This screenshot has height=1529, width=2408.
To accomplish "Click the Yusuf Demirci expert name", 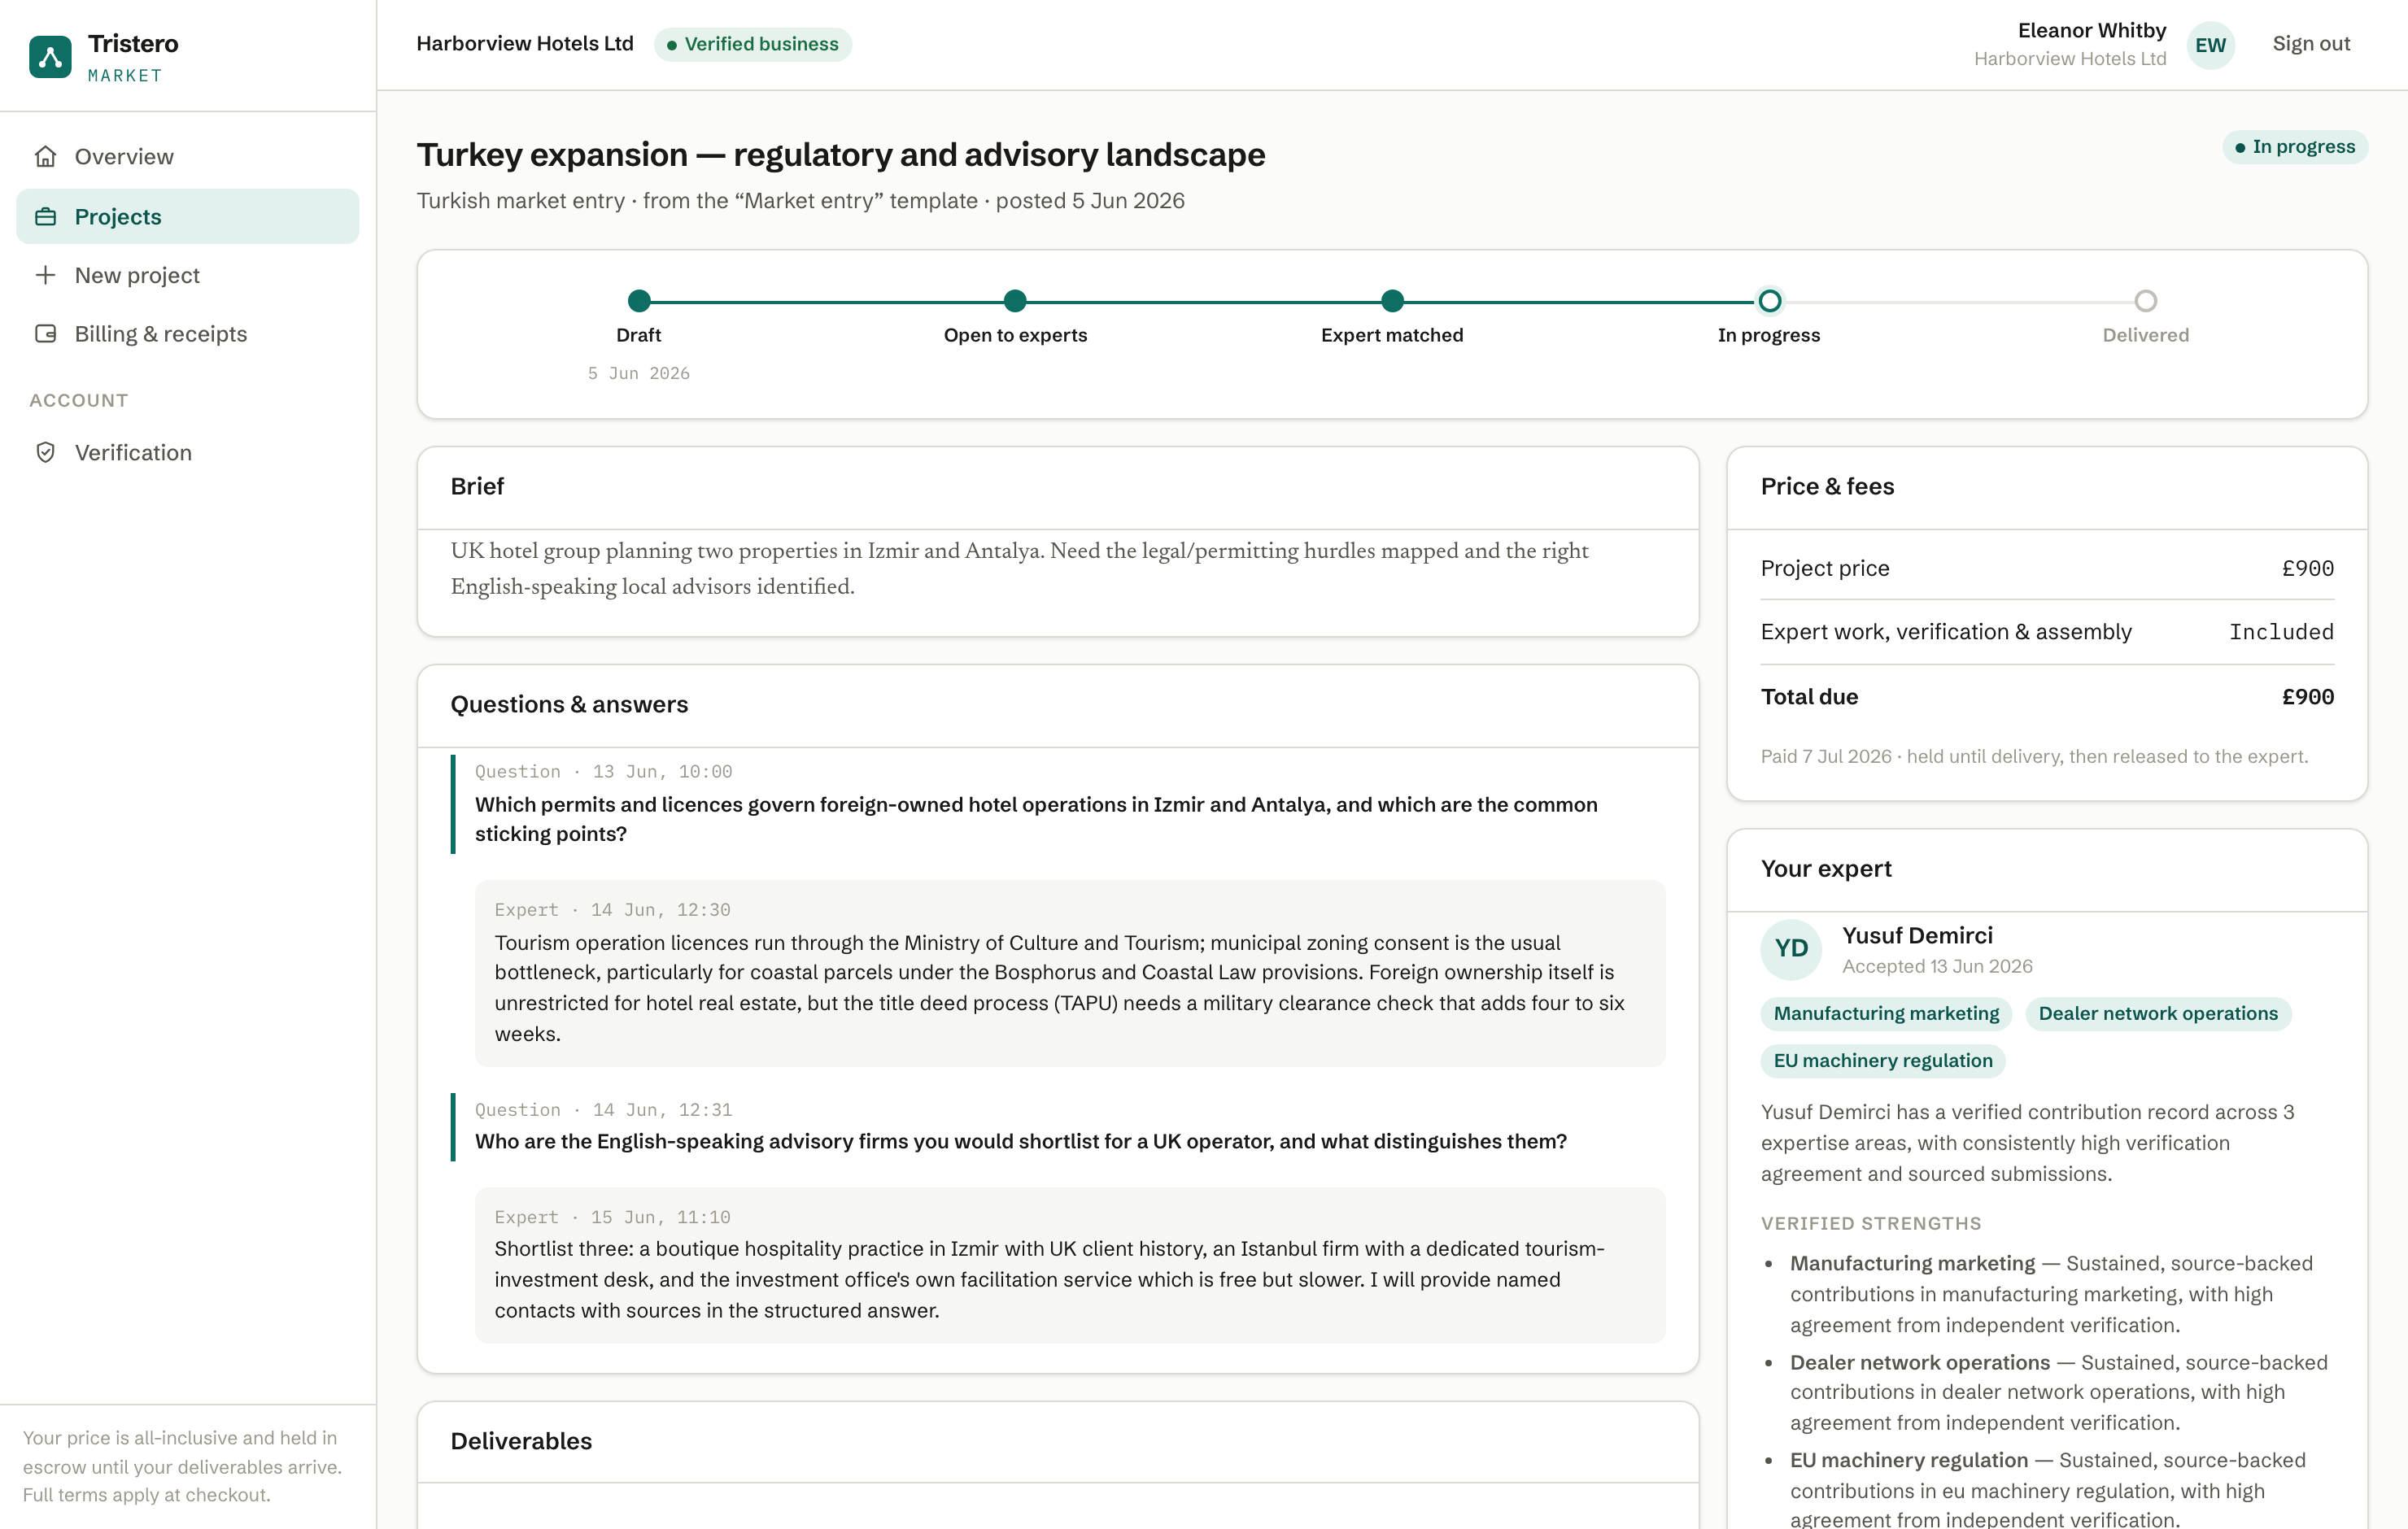I will tap(1917, 935).
